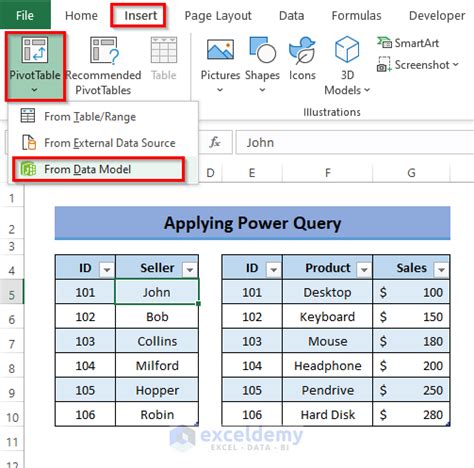Open Recommended PivotTables

103,66
